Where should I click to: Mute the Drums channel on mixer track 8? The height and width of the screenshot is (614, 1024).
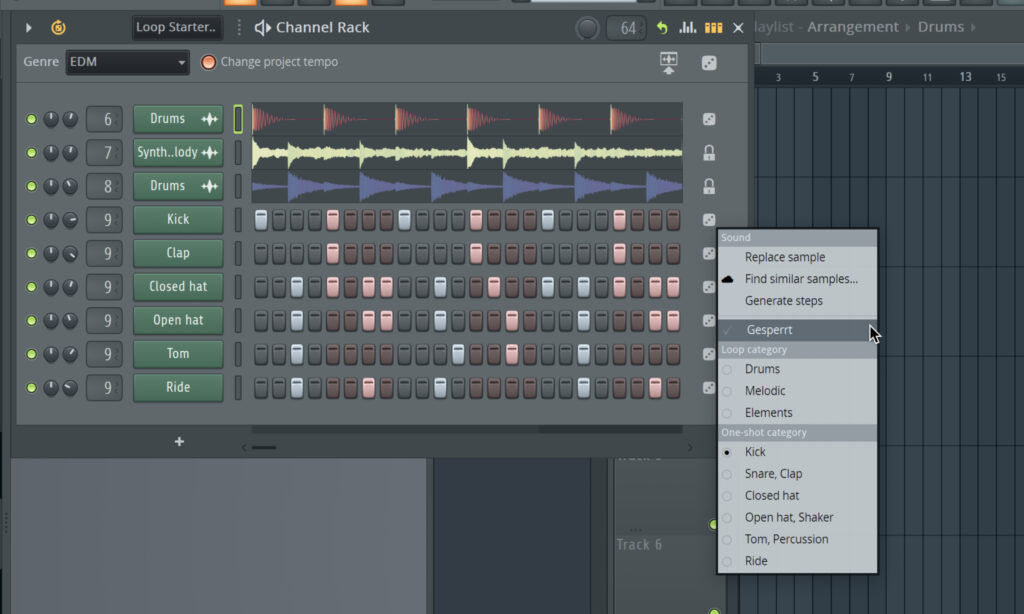click(31, 186)
